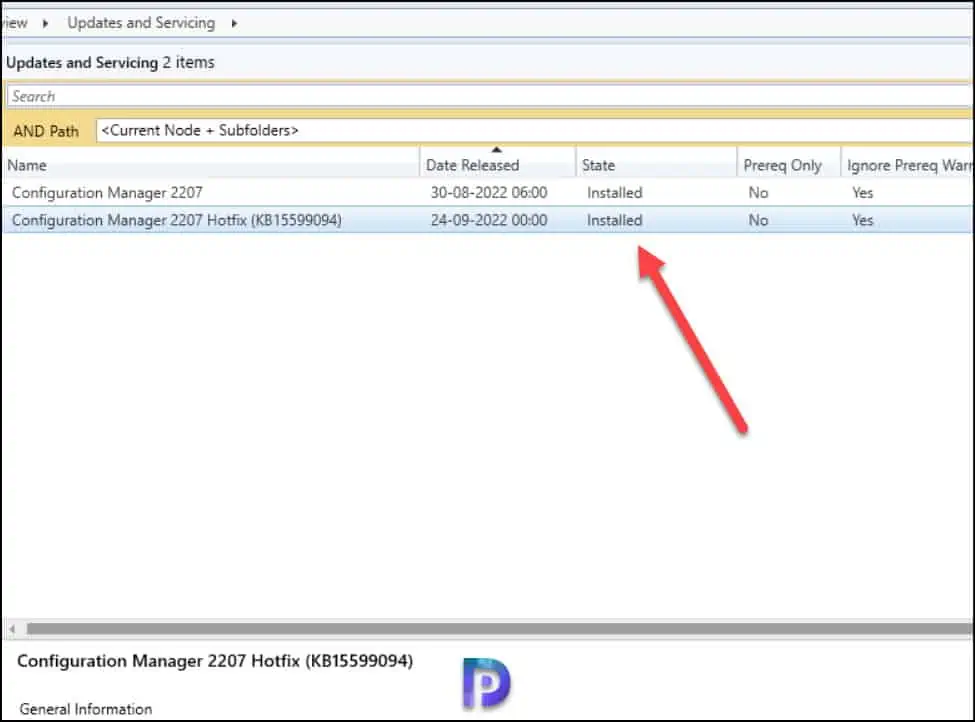Click Installed state of the Hotfix row
This screenshot has height=722, width=975.
tap(614, 220)
